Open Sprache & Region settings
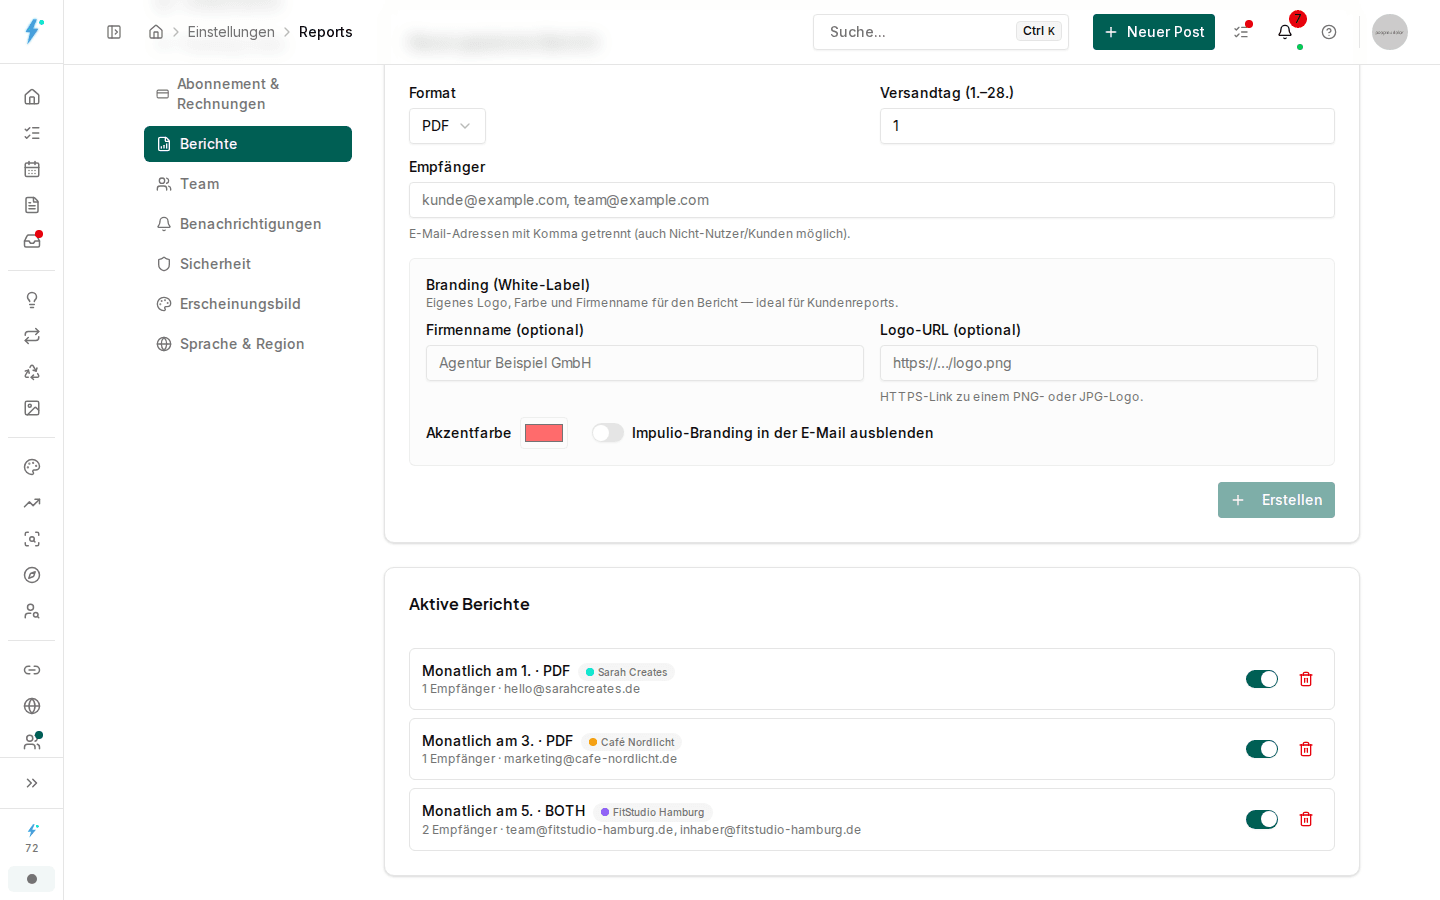 coord(248,344)
